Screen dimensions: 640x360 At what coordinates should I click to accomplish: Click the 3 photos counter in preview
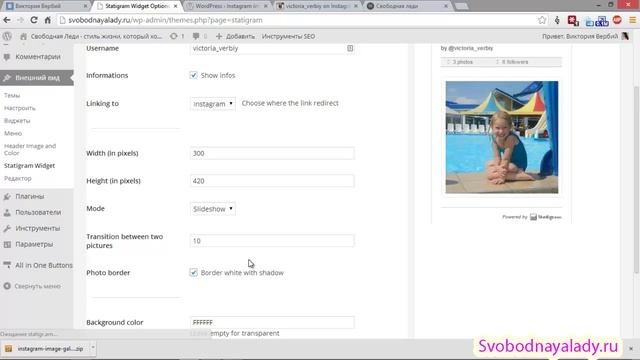coord(460,62)
